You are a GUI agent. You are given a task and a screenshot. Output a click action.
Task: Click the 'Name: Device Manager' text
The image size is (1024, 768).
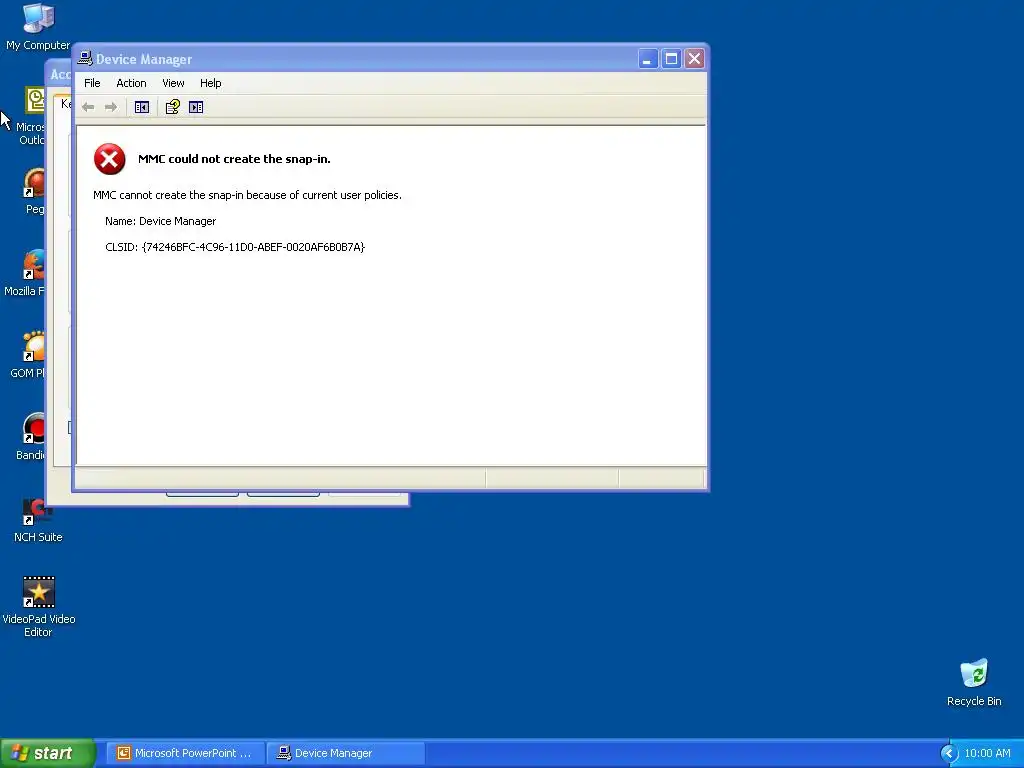click(161, 221)
